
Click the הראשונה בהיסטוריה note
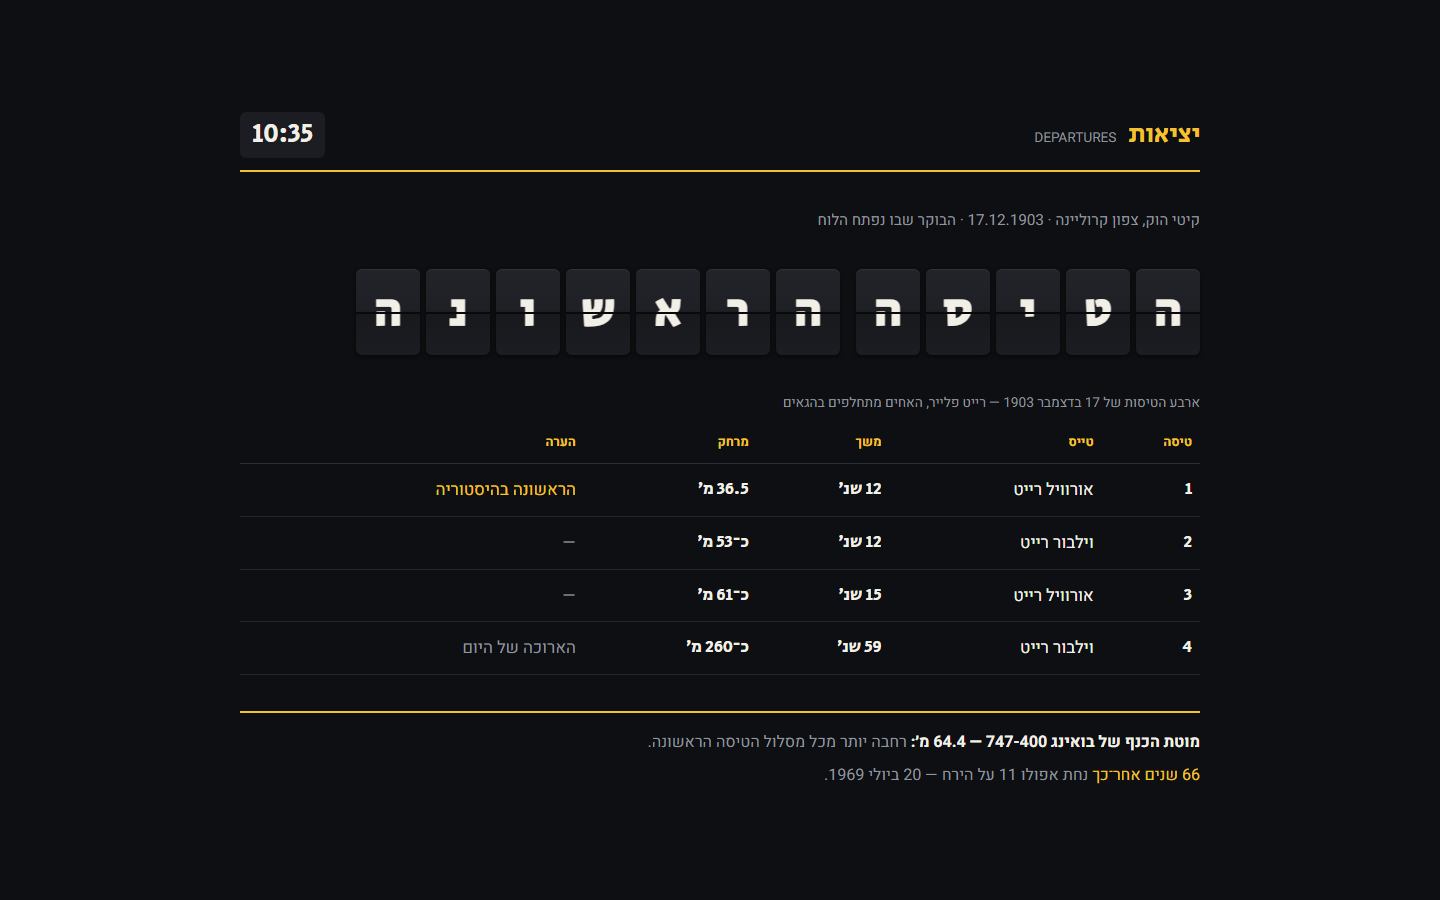tap(505, 489)
